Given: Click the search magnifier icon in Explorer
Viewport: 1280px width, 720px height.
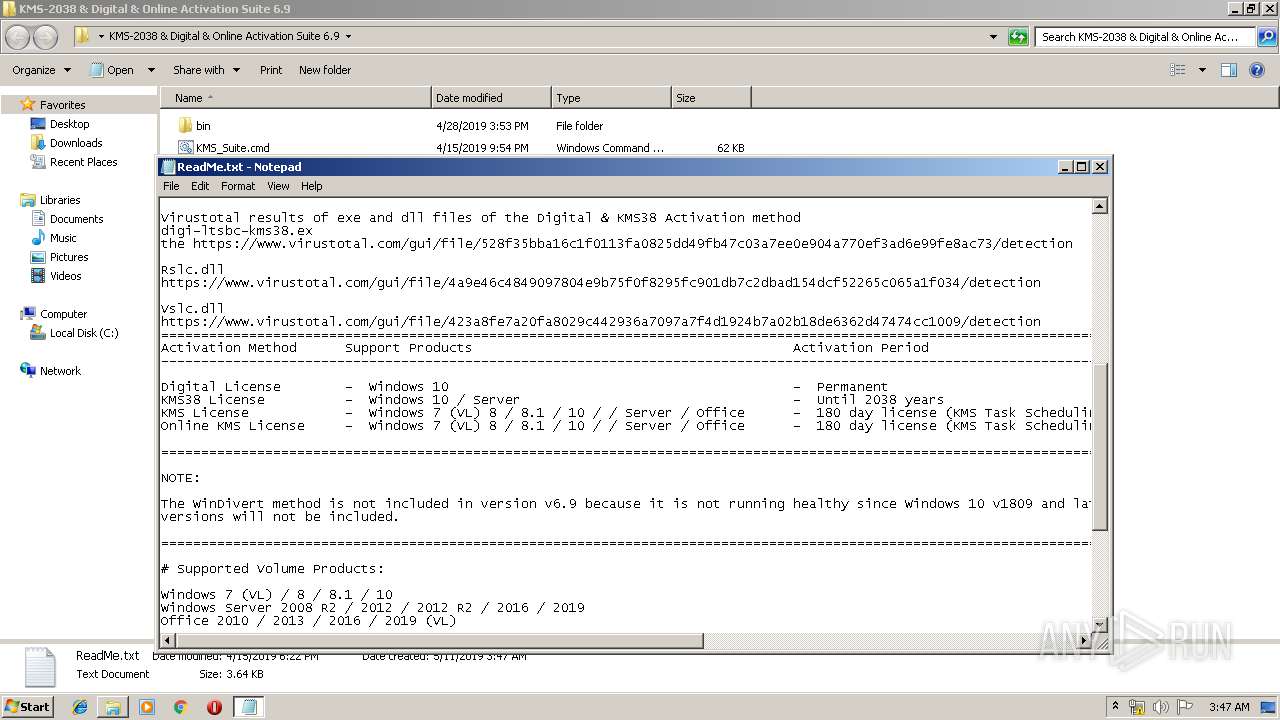Looking at the screenshot, I should 1266,37.
